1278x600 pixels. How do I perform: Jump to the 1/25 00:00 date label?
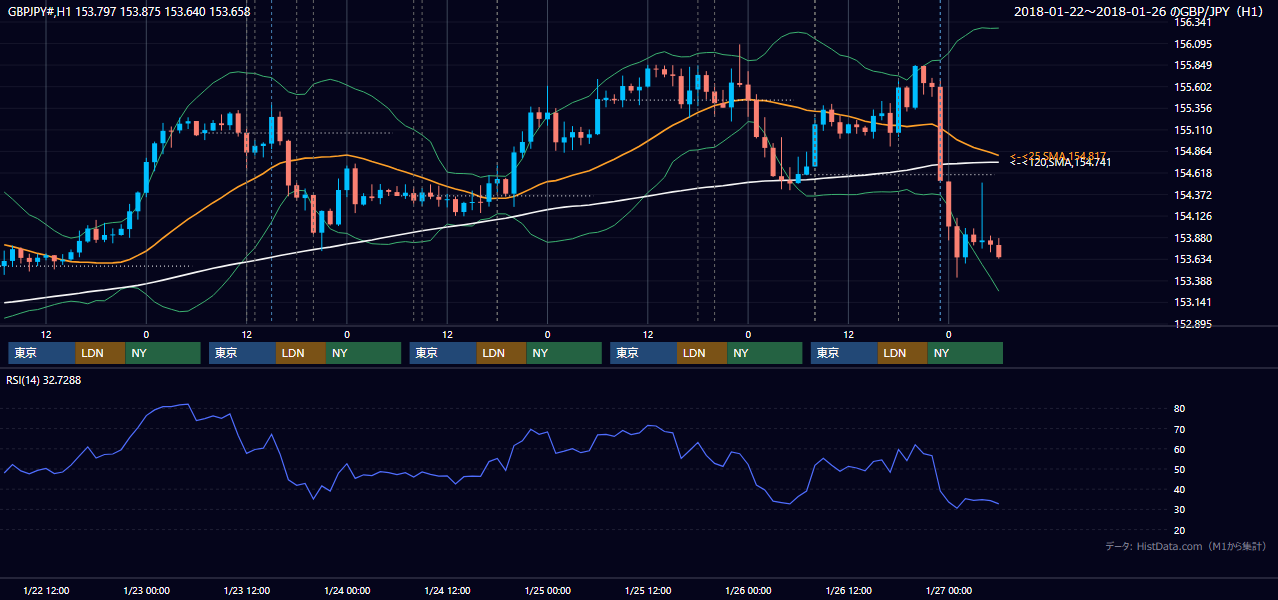tap(547, 591)
